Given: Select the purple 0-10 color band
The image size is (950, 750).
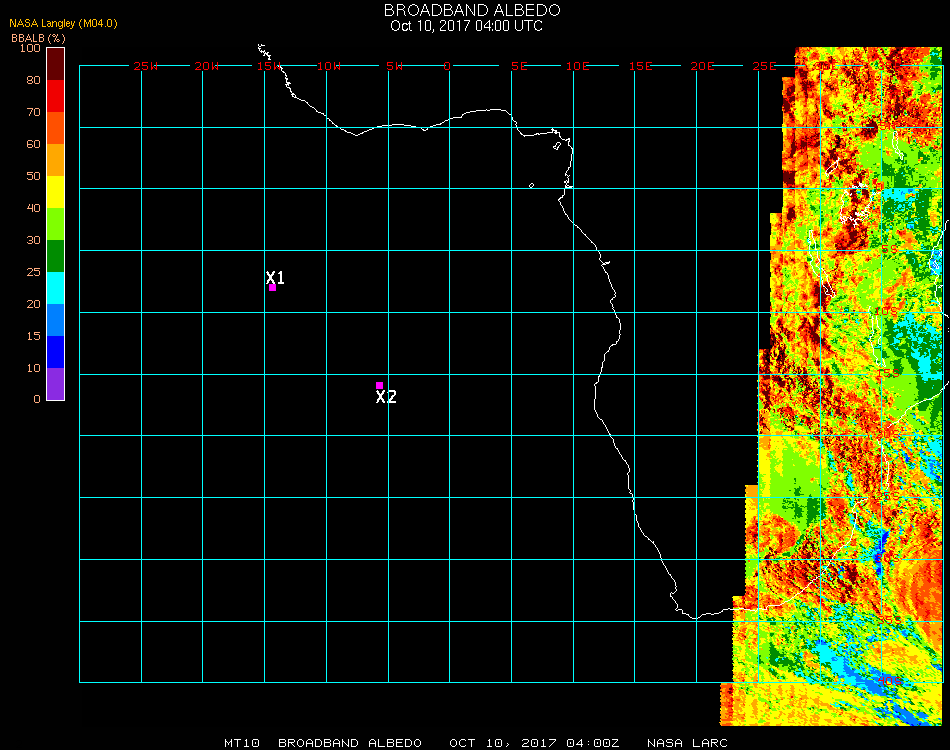Looking at the screenshot, I should coord(56,384).
